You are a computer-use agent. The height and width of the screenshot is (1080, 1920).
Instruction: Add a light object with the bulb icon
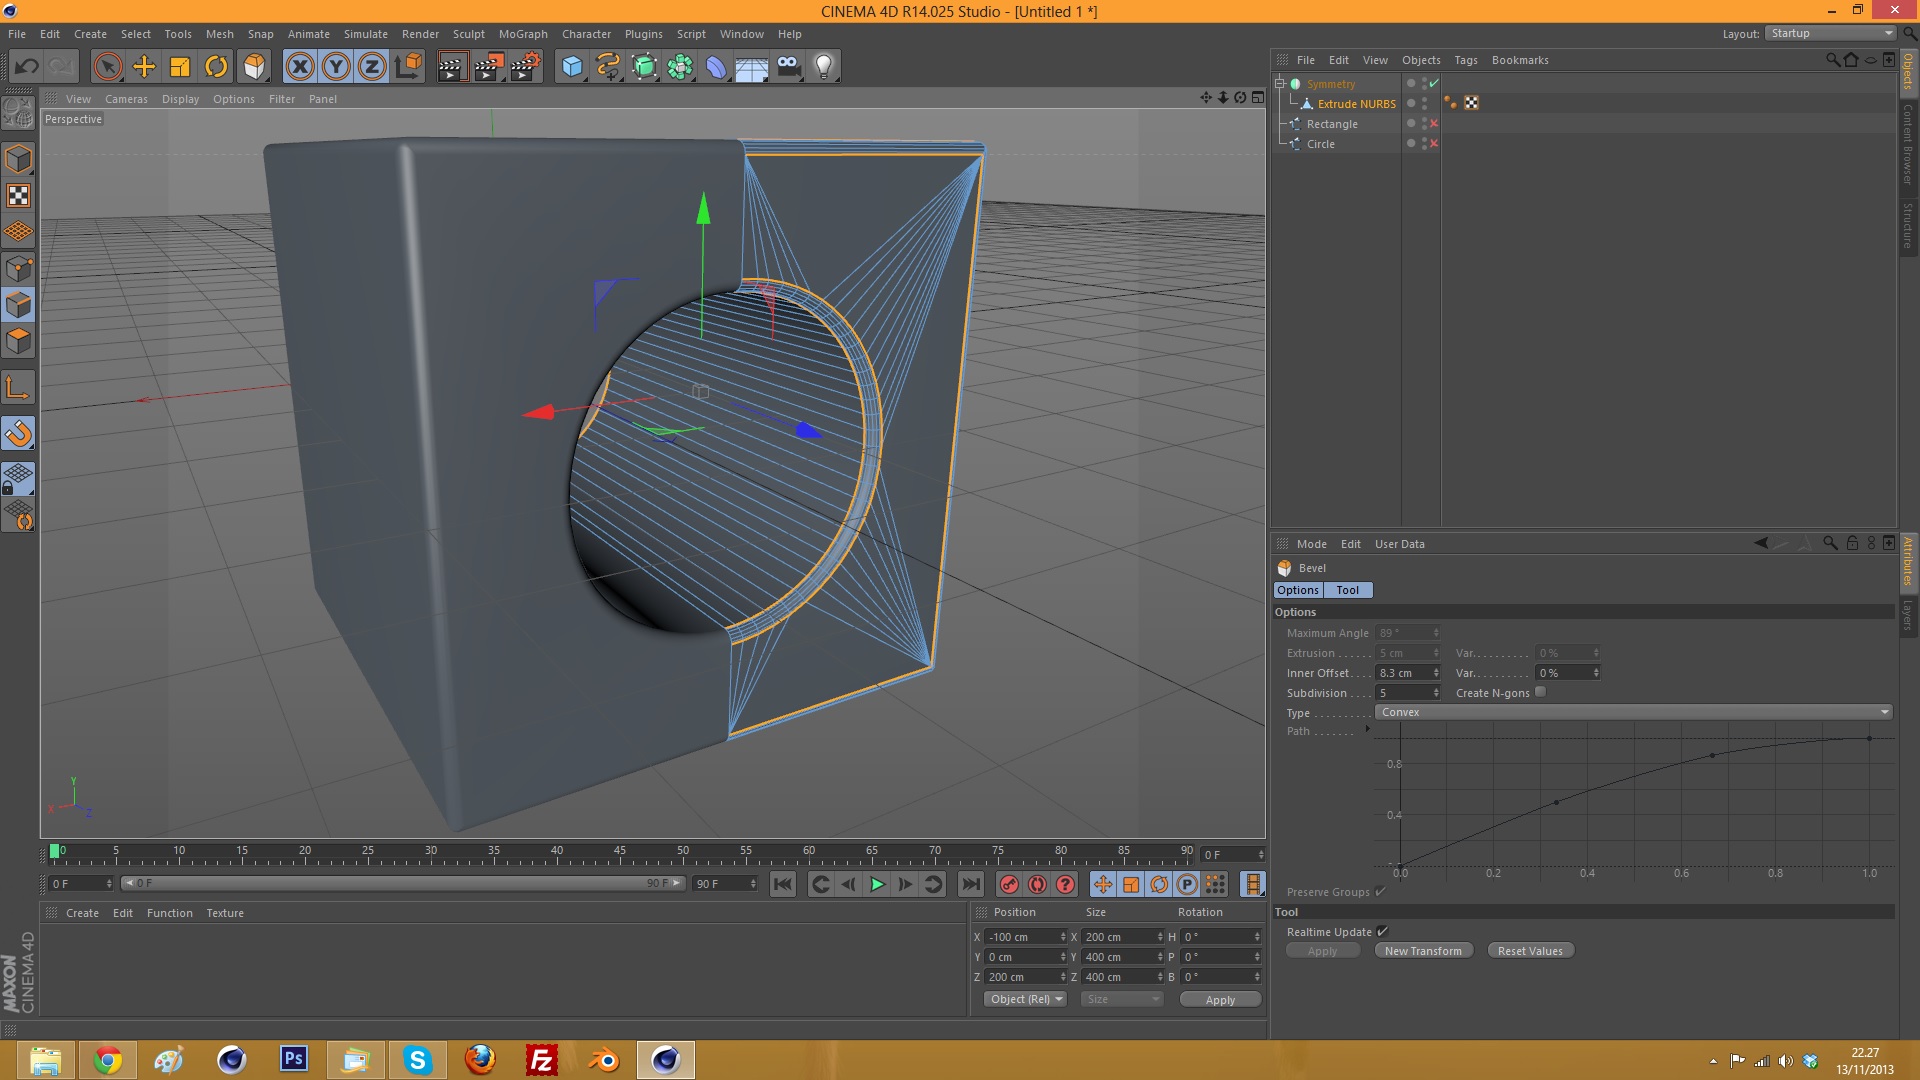823,67
